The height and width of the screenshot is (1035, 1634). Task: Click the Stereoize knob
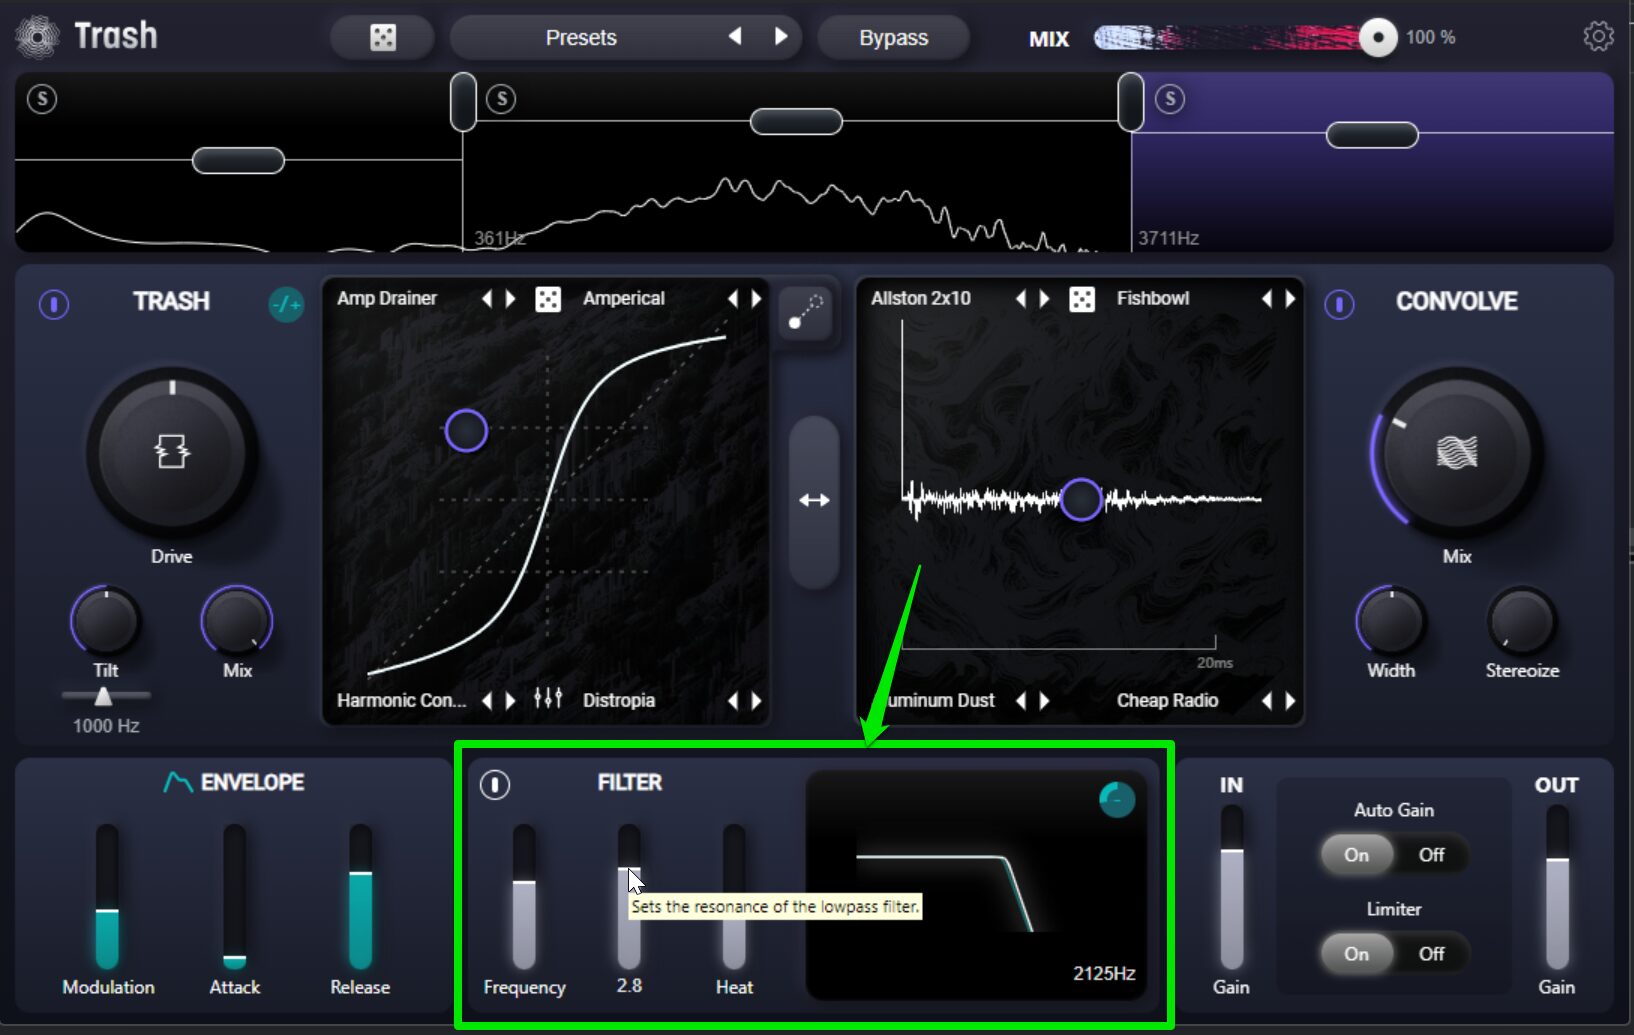[1521, 620]
